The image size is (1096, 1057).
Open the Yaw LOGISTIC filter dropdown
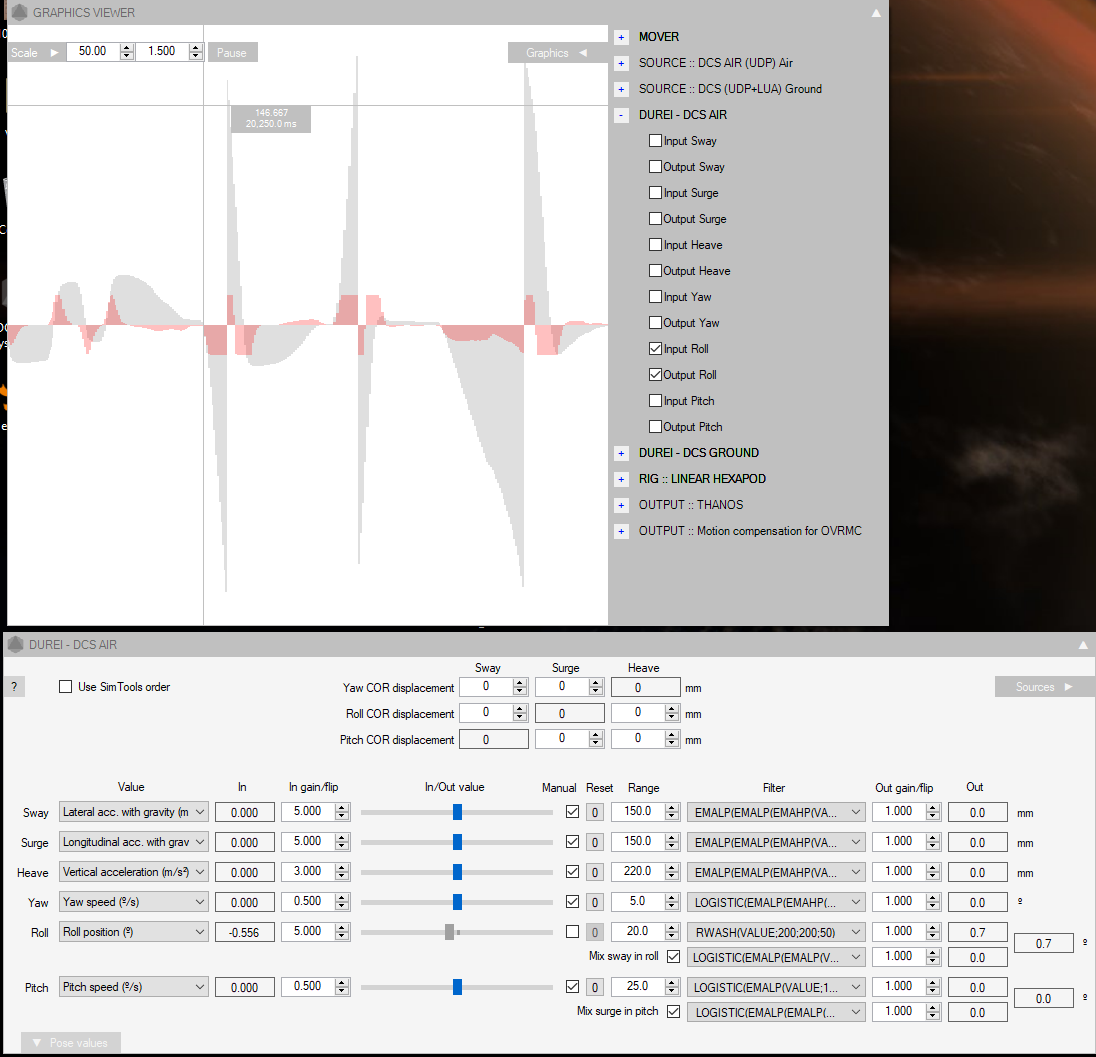[776, 902]
